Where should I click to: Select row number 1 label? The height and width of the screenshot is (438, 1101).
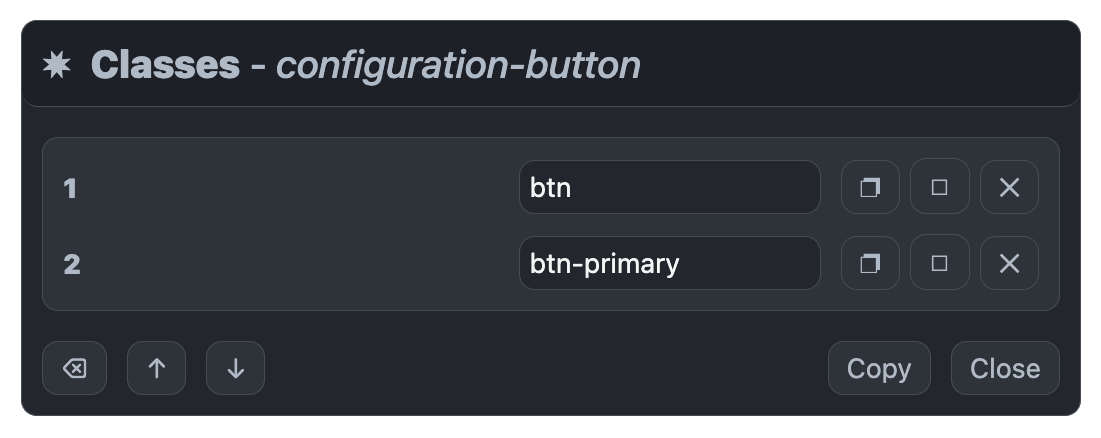(70, 189)
